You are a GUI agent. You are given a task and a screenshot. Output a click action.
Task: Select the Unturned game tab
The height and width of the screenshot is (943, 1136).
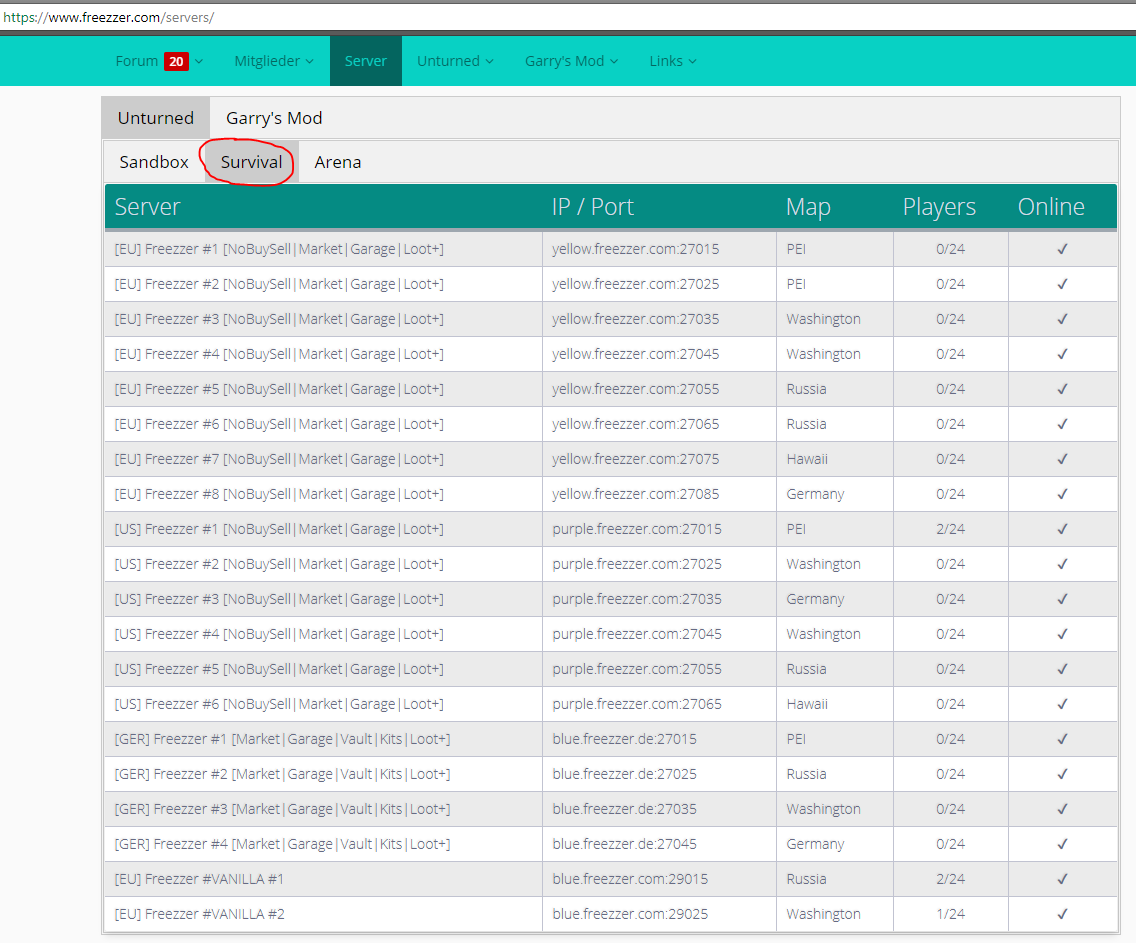pos(156,118)
